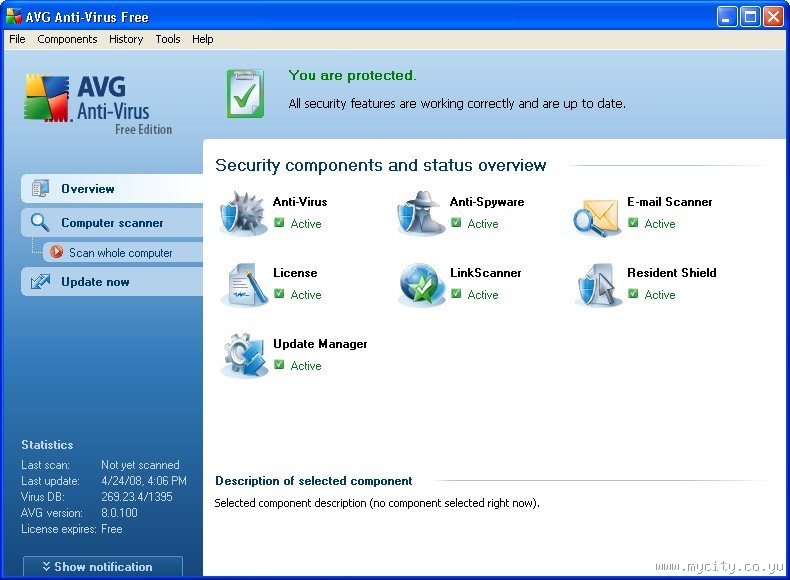The height and width of the screenshot is (580, 790).
Task: Select the Anti-Virus component label
Action: (x=300, y=202)
